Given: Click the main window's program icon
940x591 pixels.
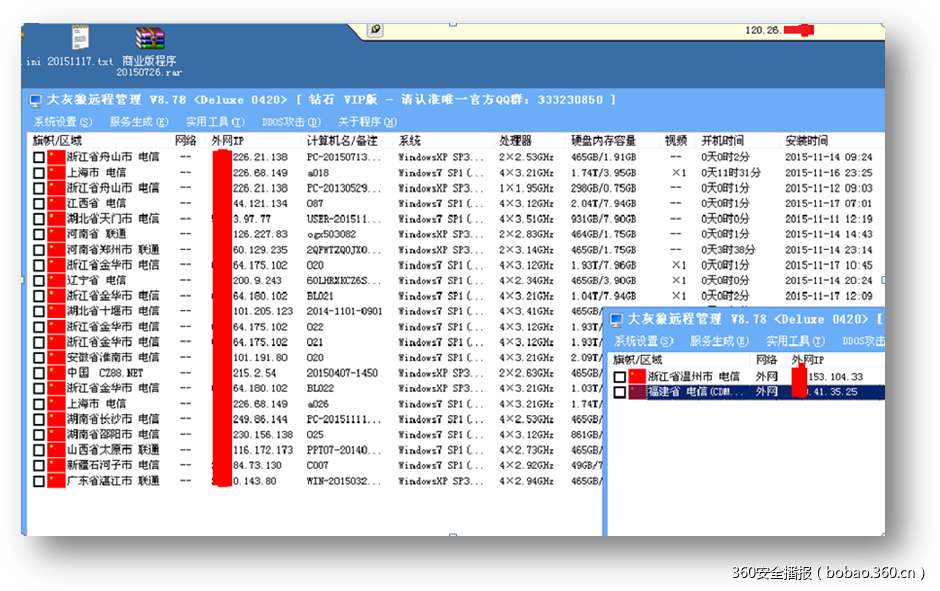Looking at the screenshot, I should 33,99.
